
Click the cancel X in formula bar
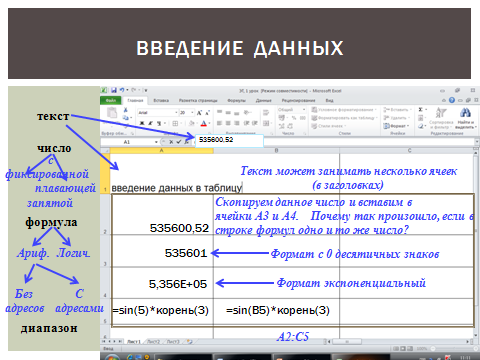(x=171, y=142)
